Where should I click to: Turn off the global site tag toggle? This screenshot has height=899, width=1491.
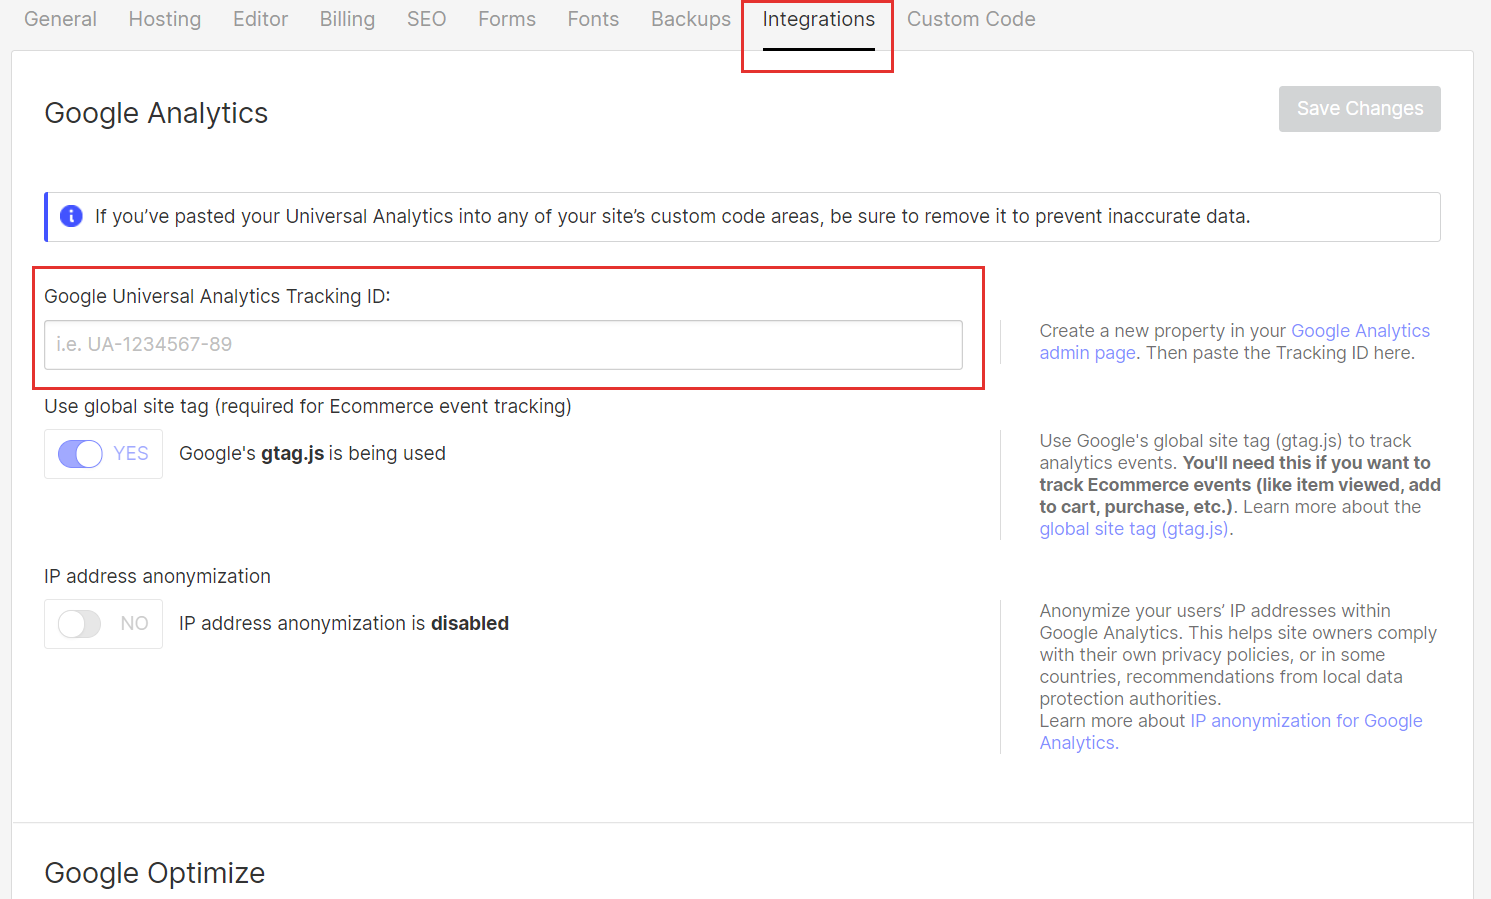(x=80, y=454)
